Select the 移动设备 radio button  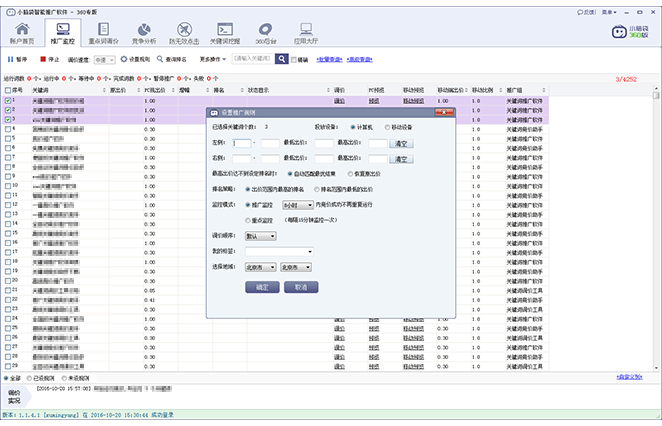click(x=386, y=127)
